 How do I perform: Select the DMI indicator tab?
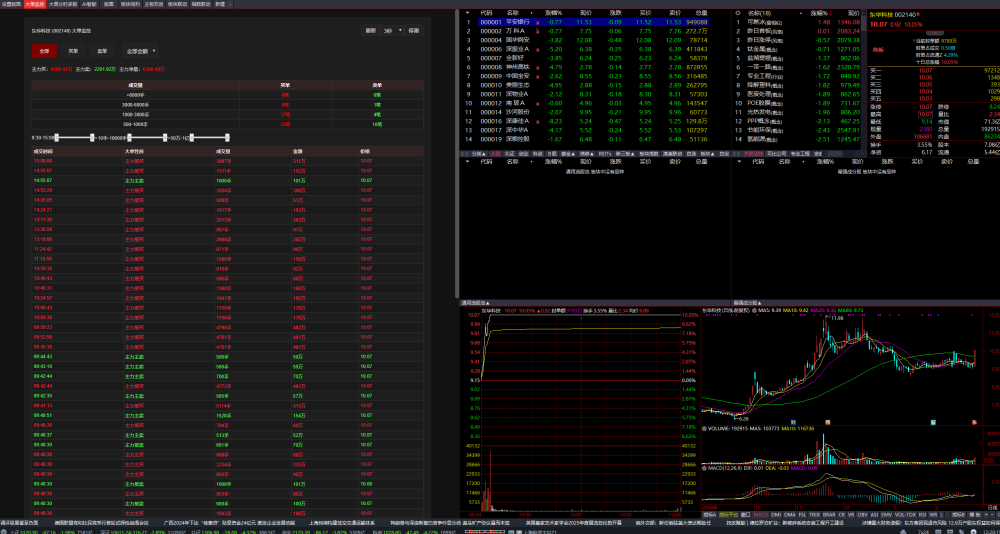(776, 515)
